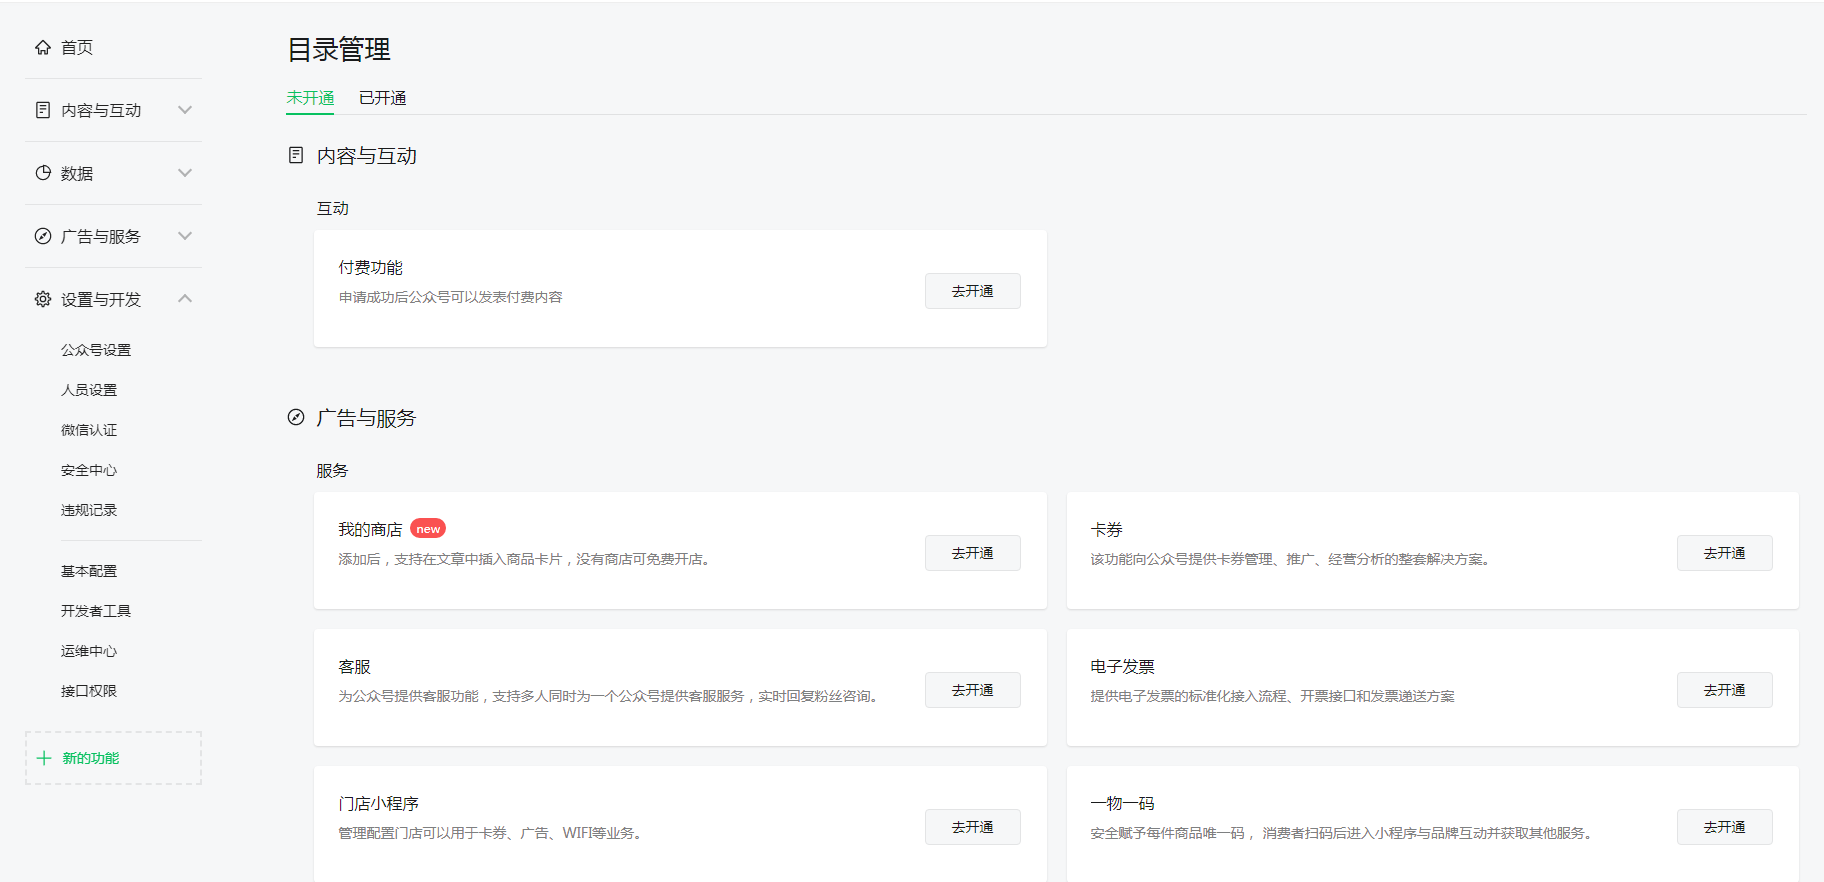The height and width of the screenshot is (882, 1824).
Task: Click the plus icon beside 新的功能
Action: [44, 758]
